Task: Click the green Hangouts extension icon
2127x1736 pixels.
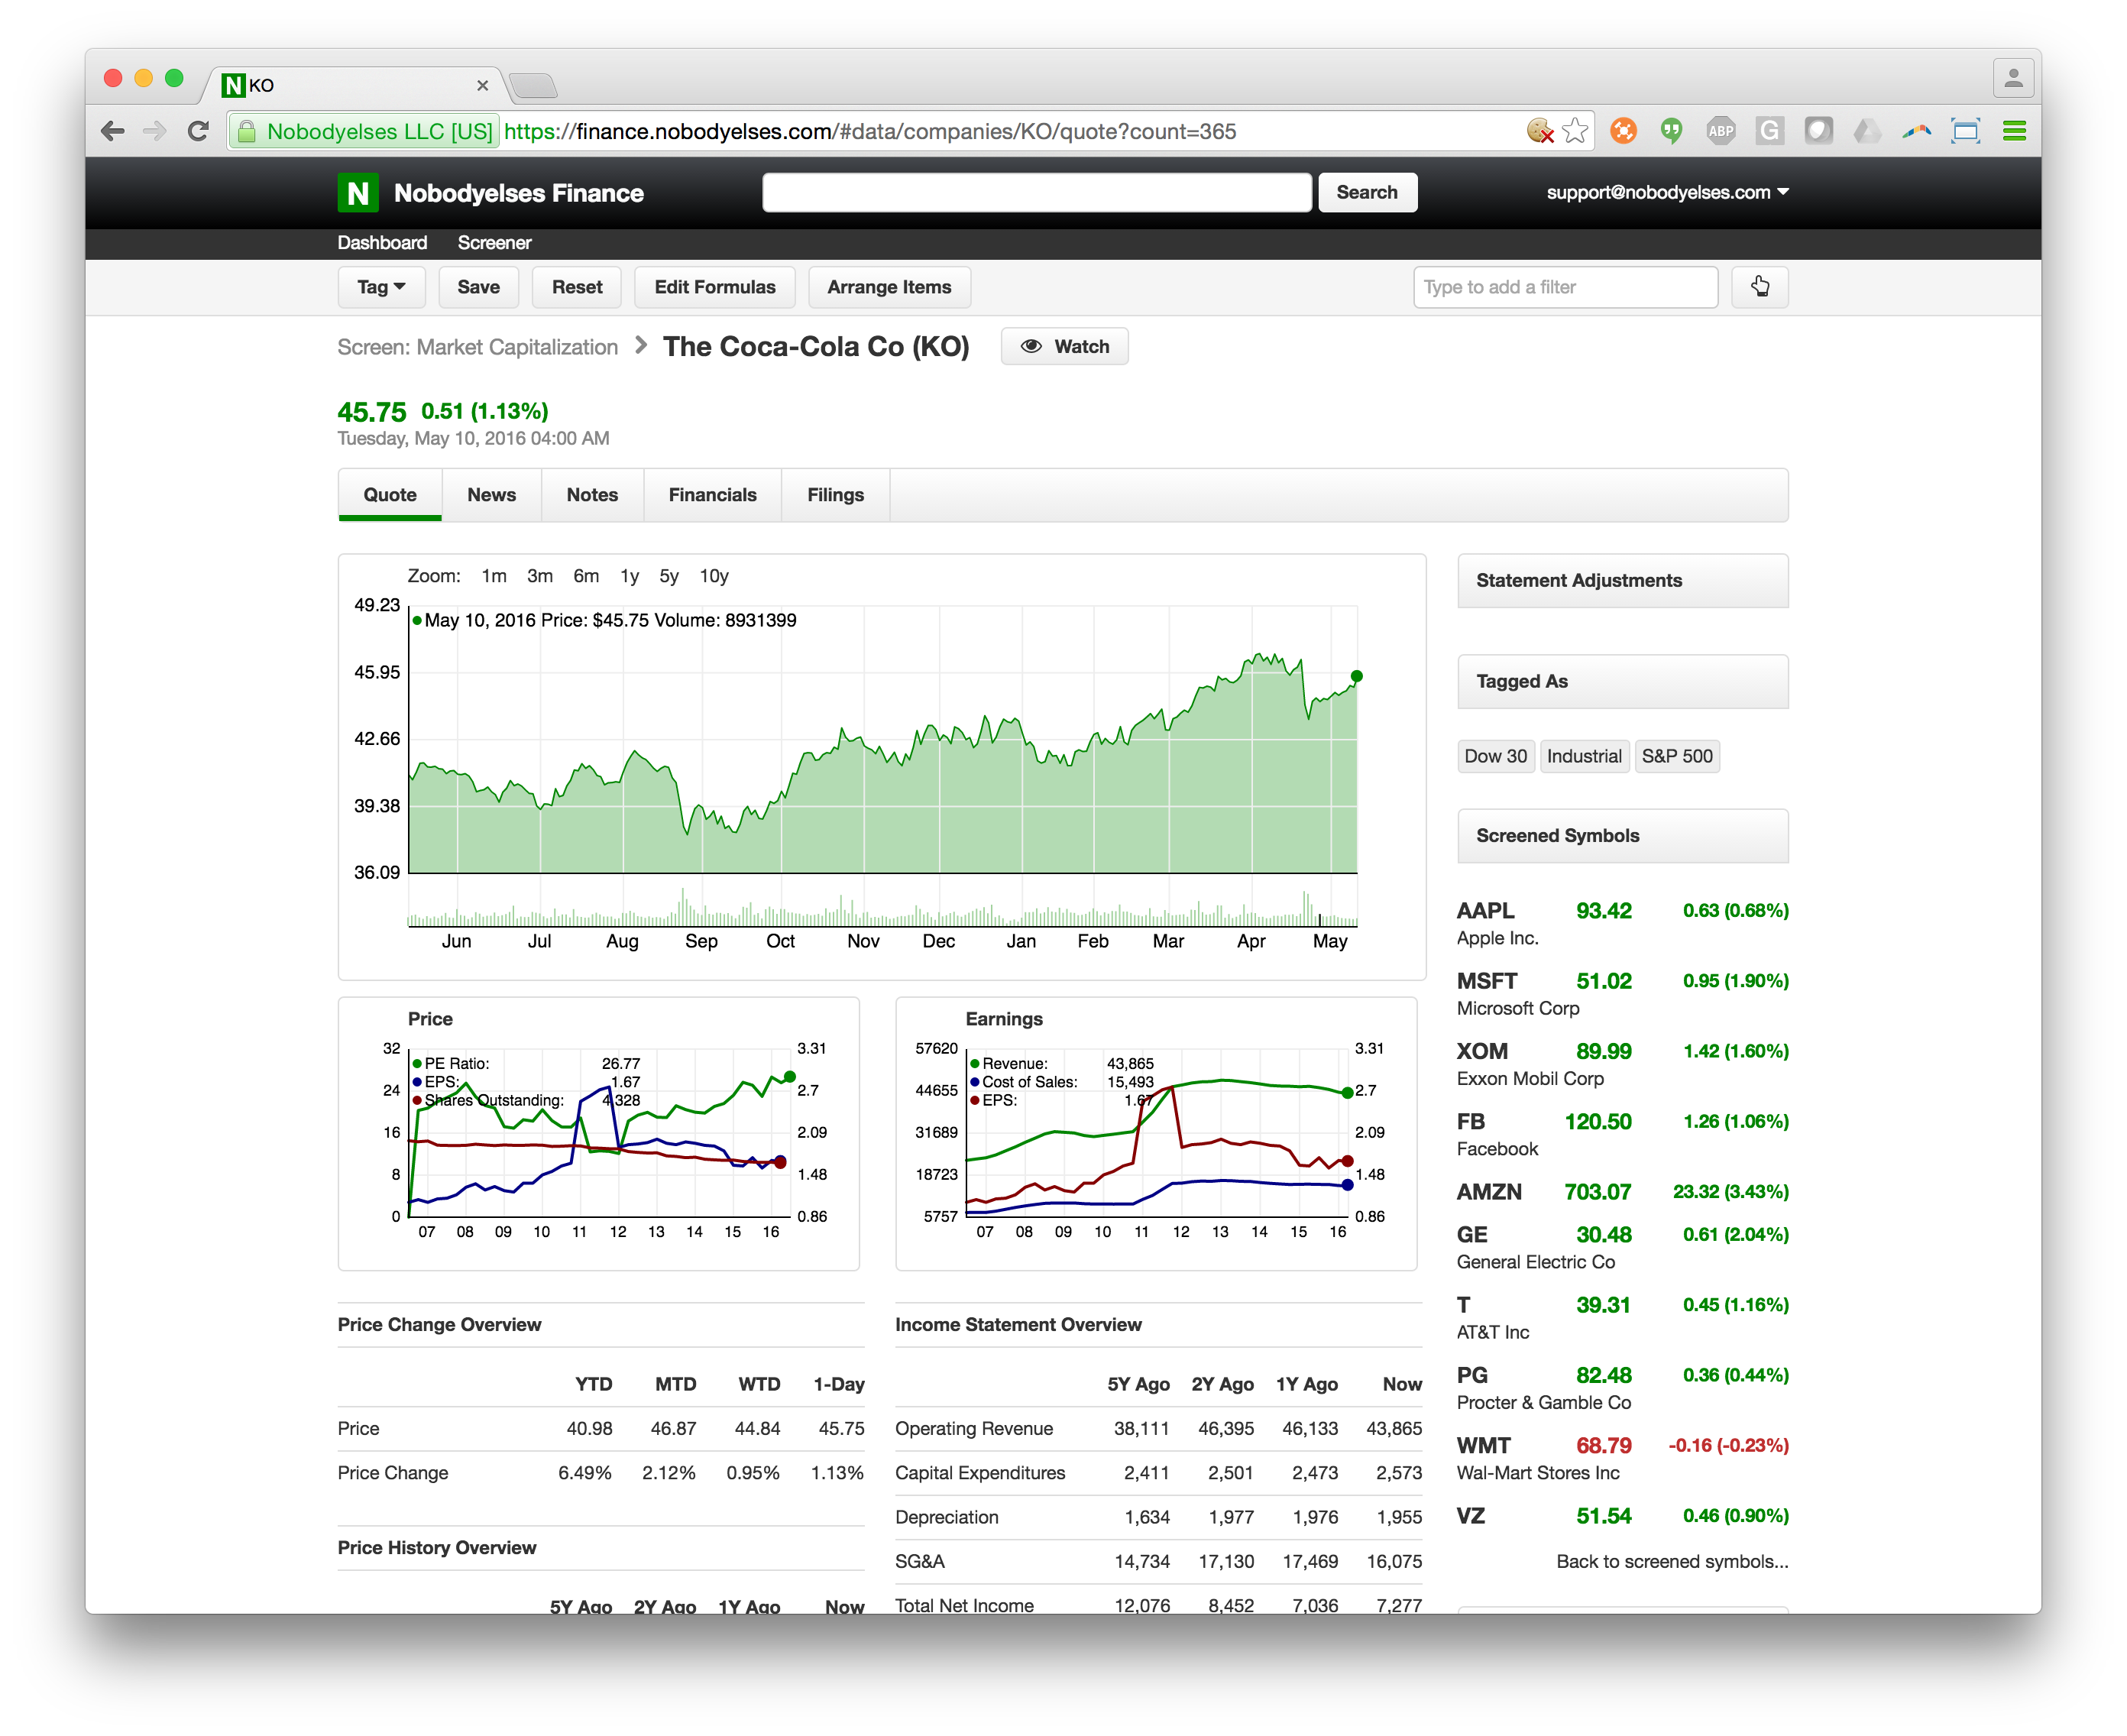Action: (1671, 131)
